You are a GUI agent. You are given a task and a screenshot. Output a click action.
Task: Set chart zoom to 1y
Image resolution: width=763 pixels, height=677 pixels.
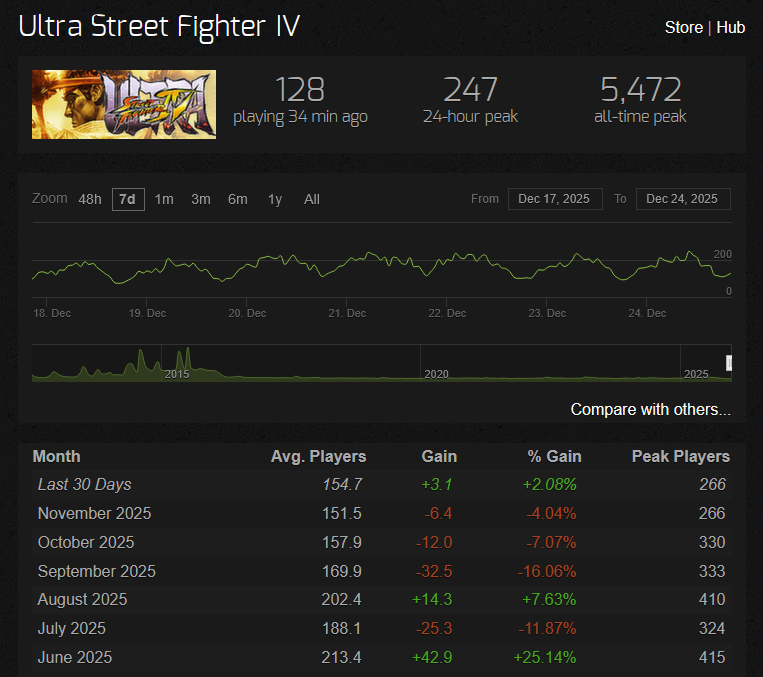click(274, 199)
